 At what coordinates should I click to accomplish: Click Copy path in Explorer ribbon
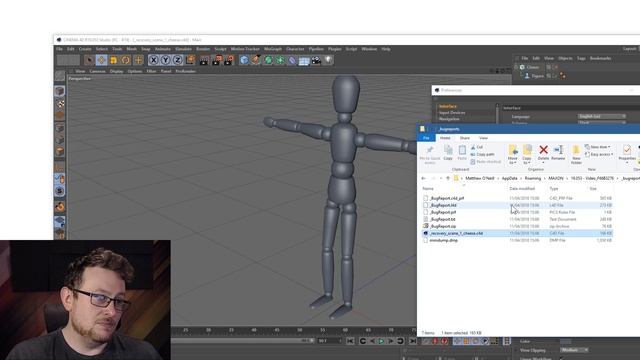[x=482, y=154]
